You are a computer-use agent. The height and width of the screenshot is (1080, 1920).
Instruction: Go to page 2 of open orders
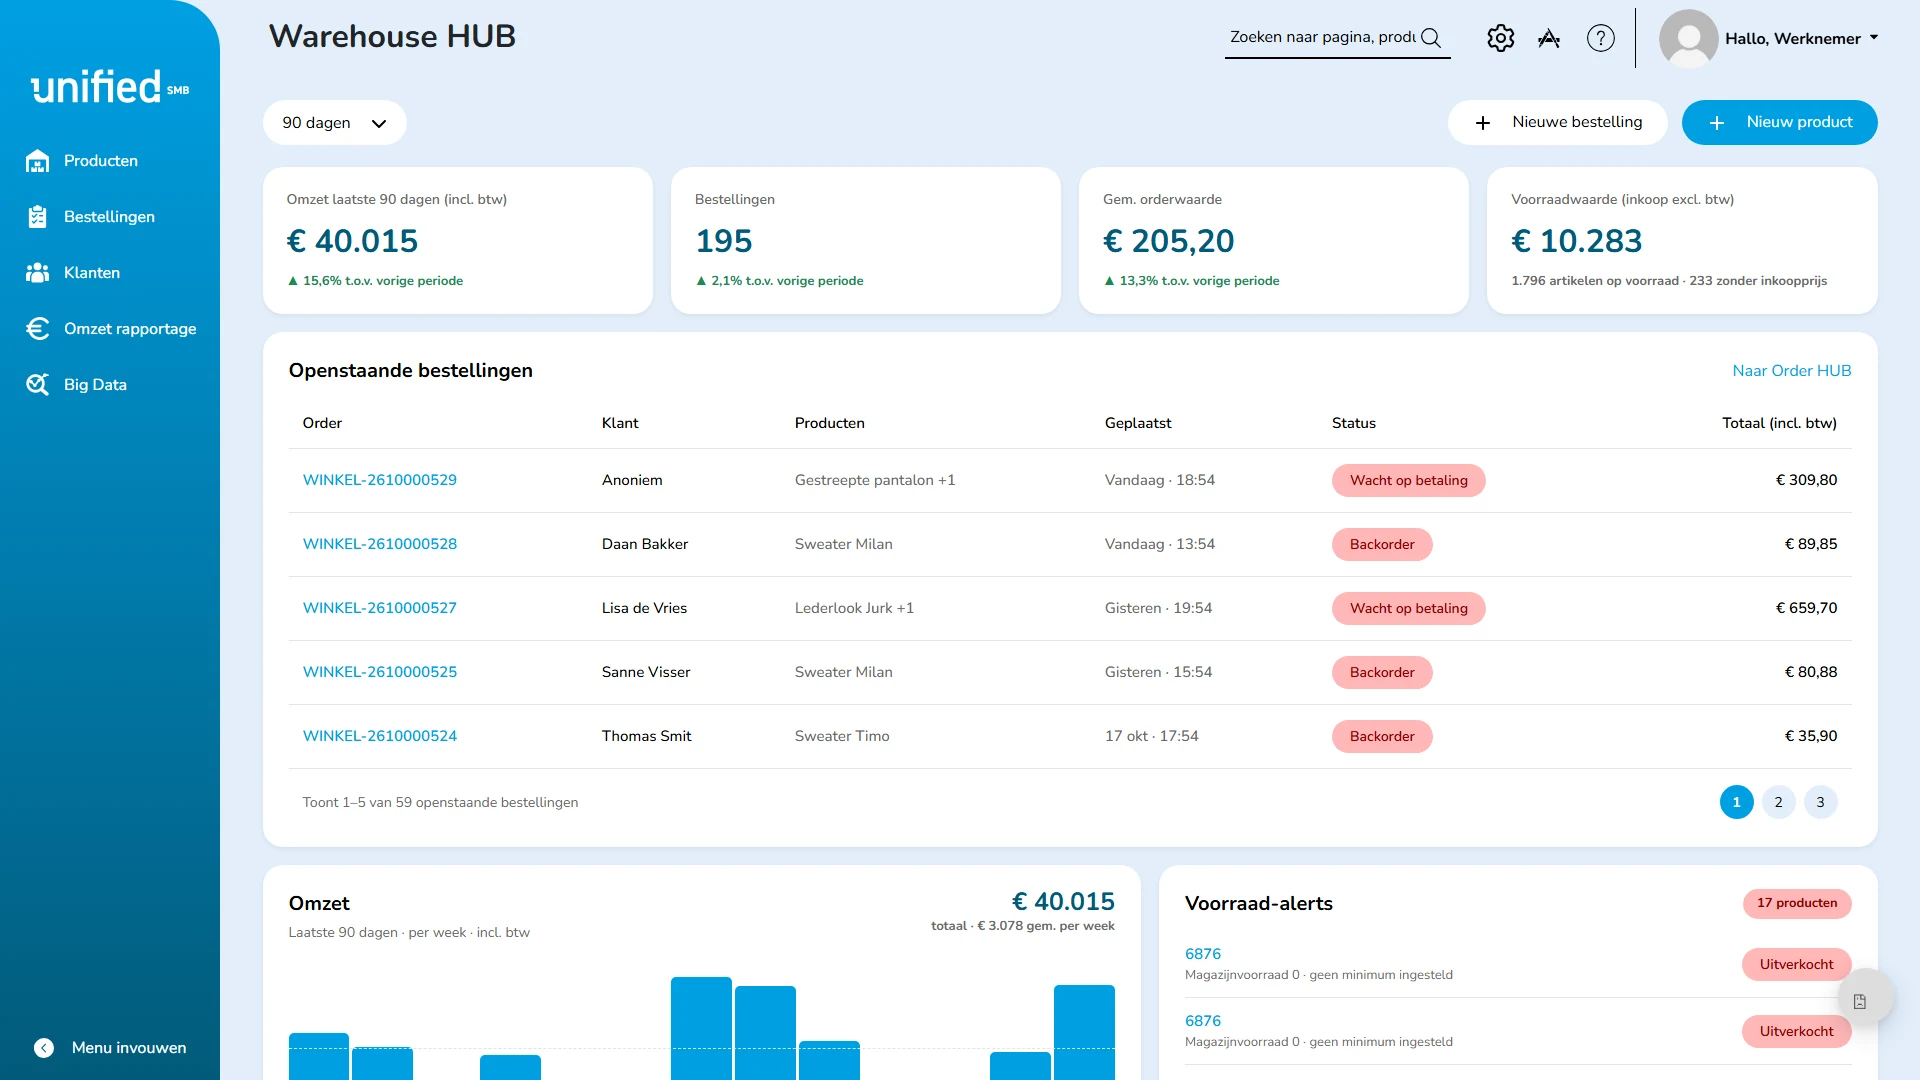tap(1778, 802)
